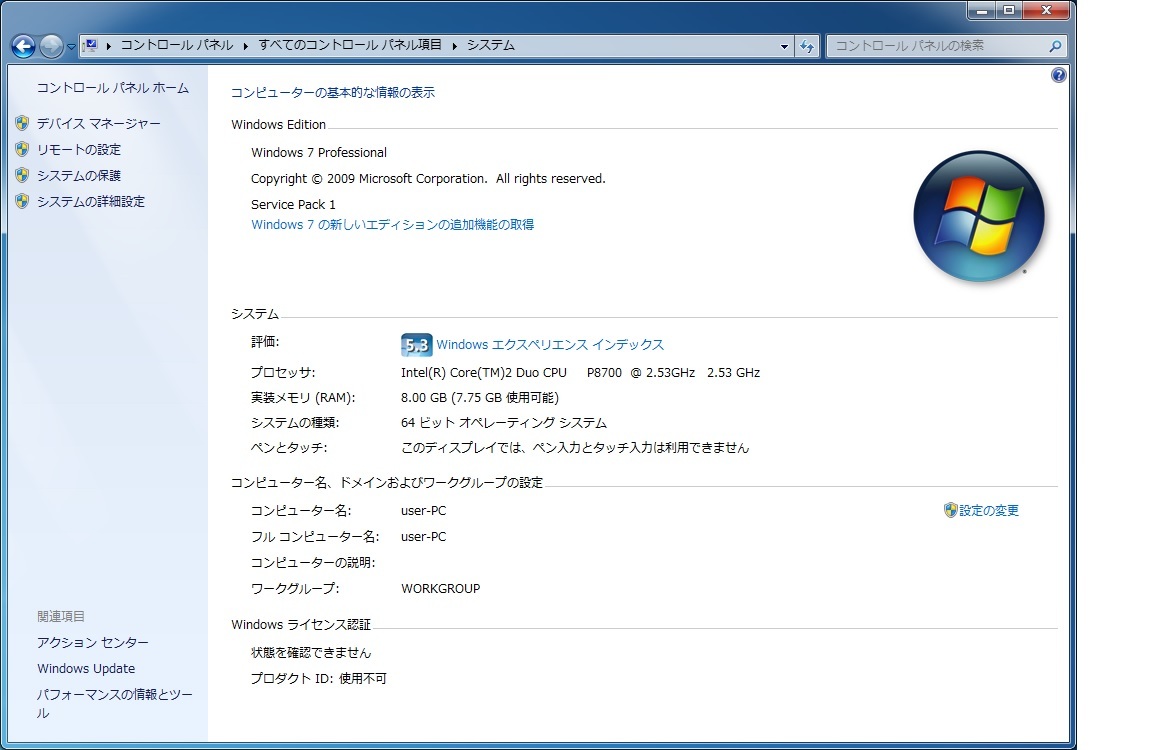
Task: Open the recent pages dropdown arrow
Action: (71, 46)
